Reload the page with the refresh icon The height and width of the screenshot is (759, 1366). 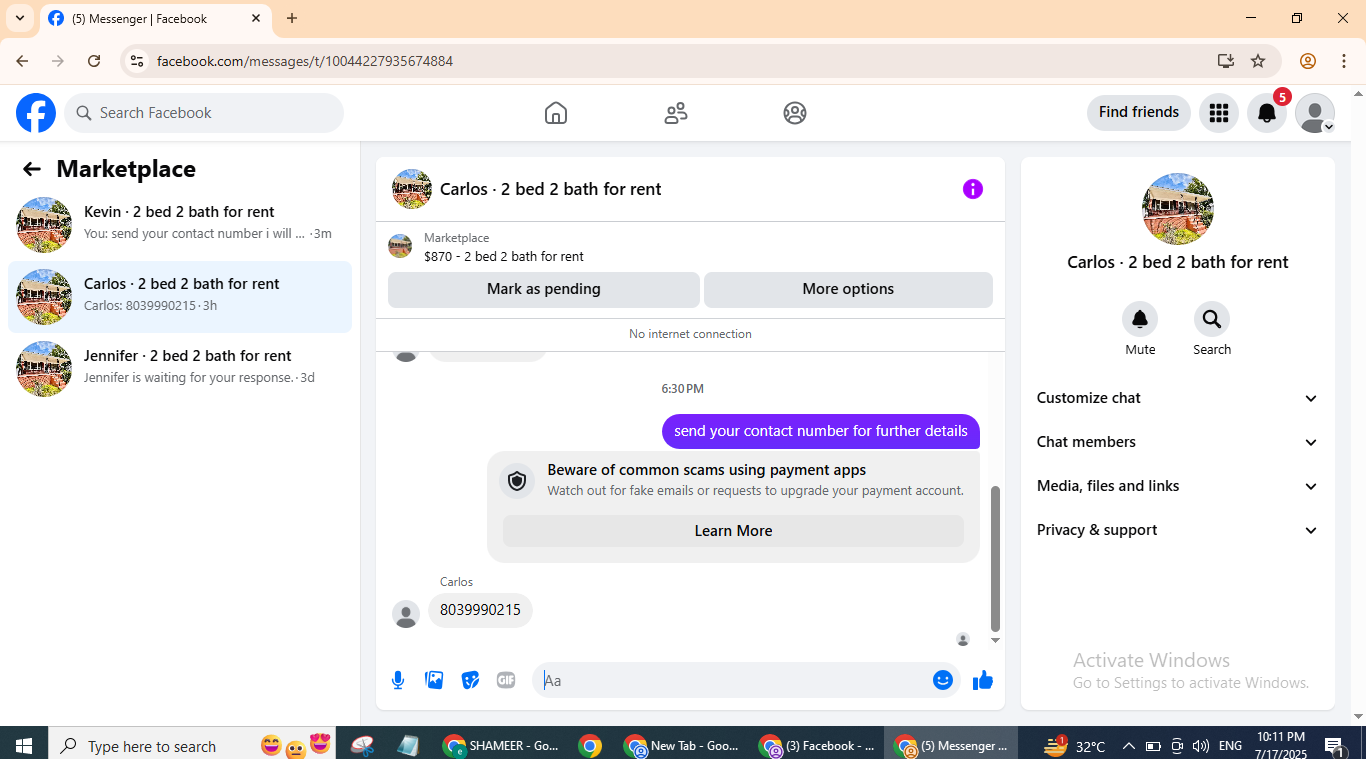[x=94, y=61]
